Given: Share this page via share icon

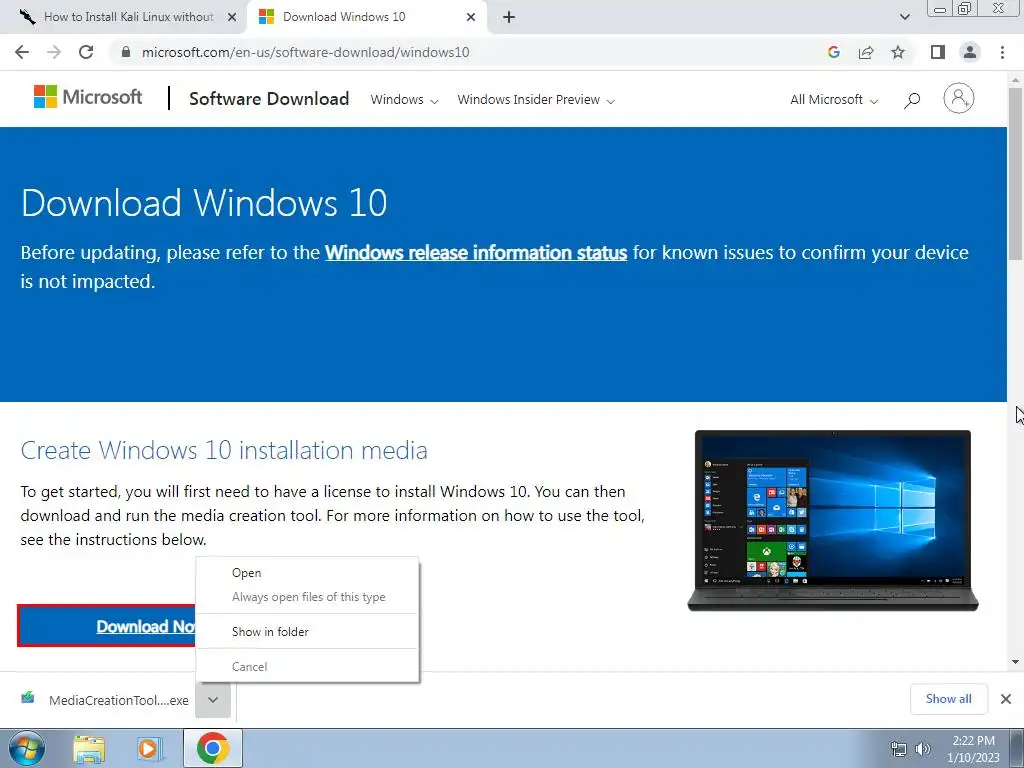Looking at the screenshot, I should (x=866, y=52).
